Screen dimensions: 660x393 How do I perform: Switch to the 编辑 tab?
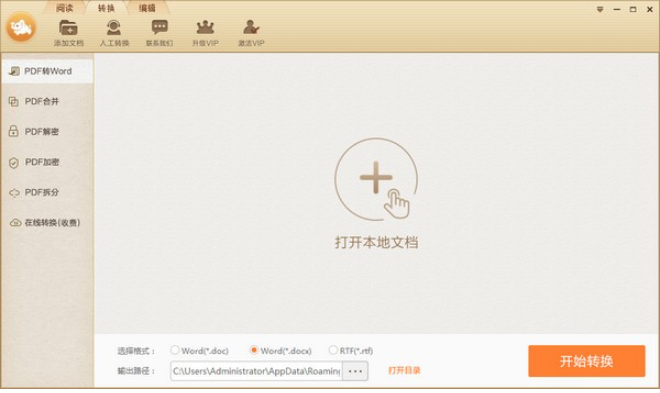[x=147, y=8]
